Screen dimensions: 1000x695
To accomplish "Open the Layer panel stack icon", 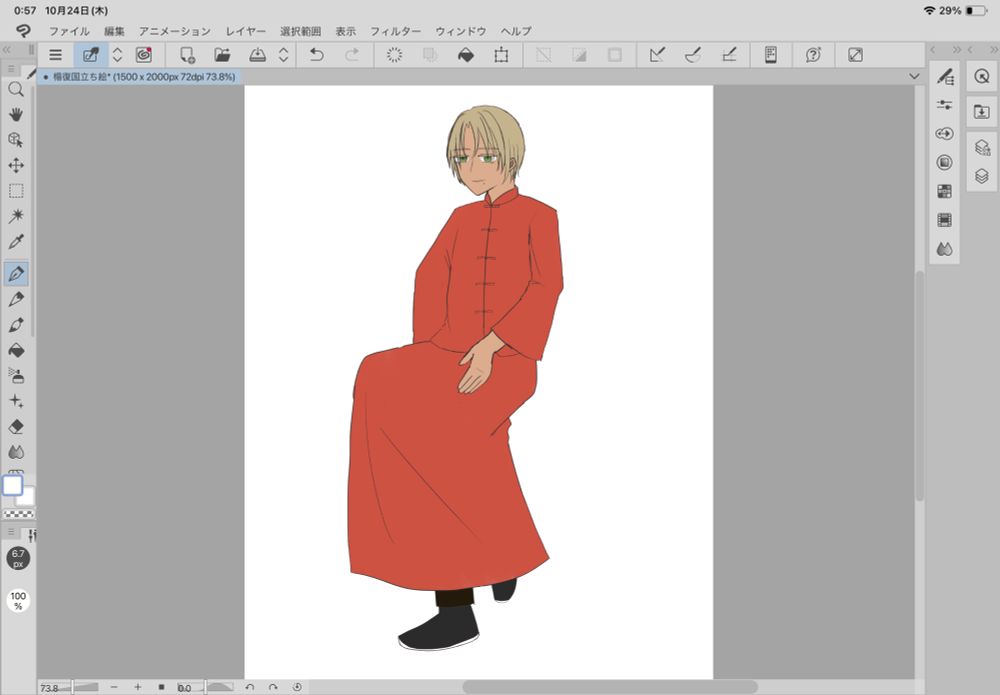I will pos(981,176).
